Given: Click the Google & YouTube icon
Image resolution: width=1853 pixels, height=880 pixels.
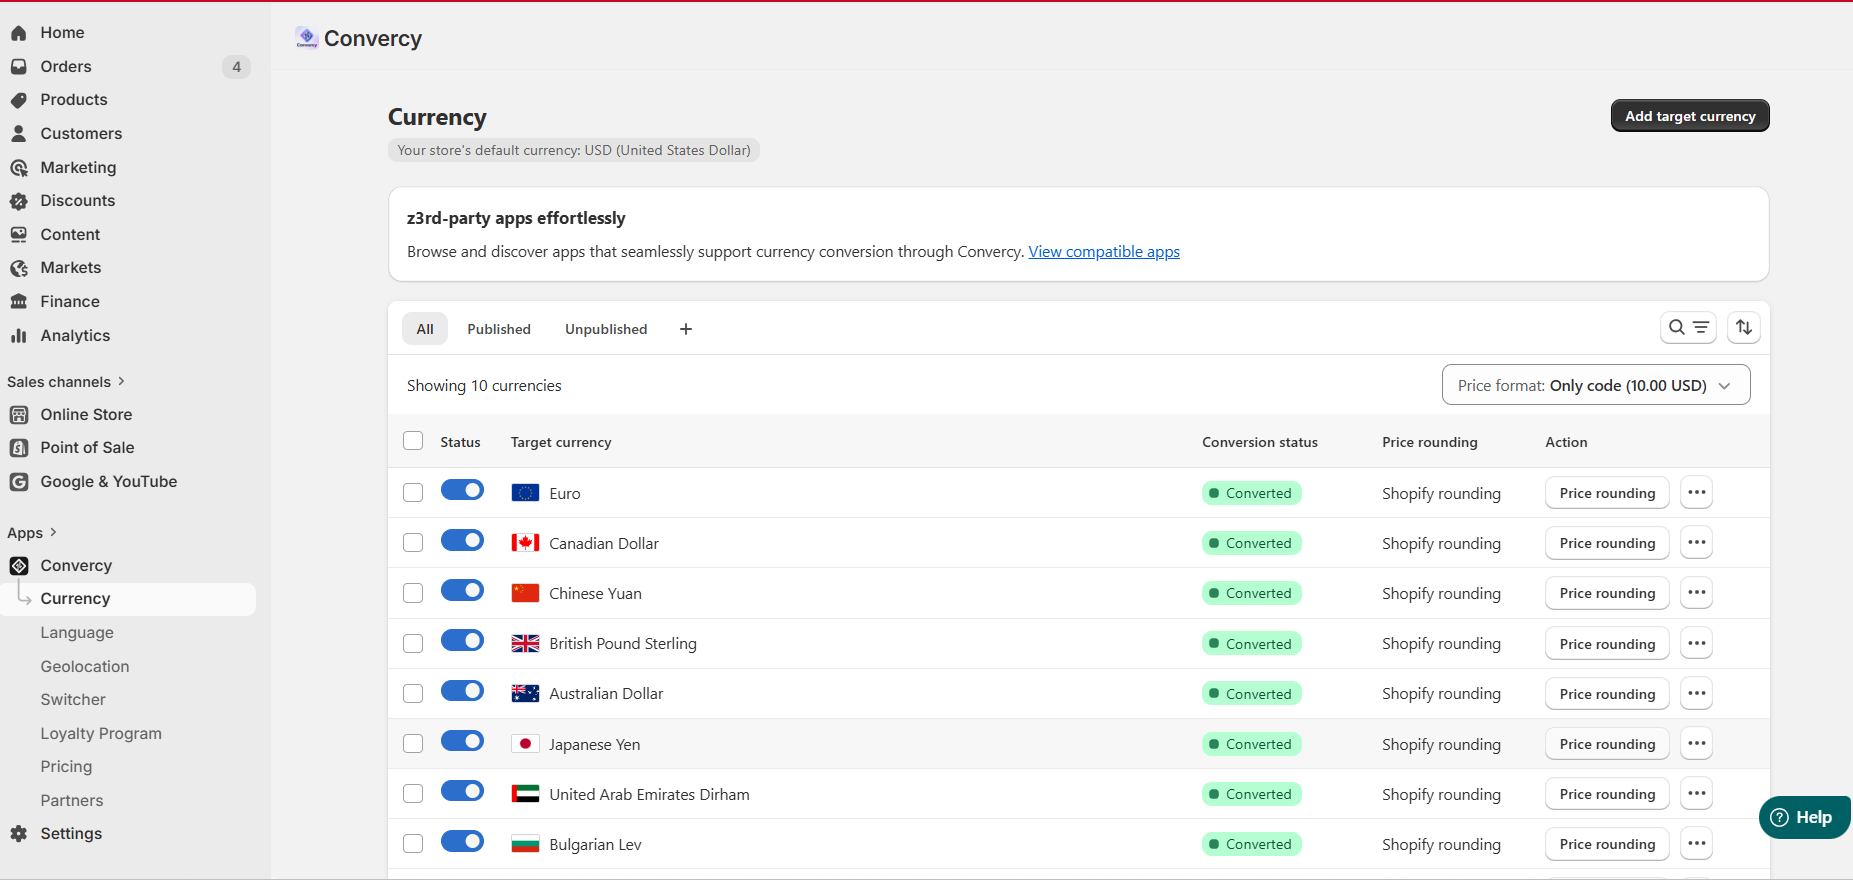Looking at the screenshot, I should pos(18,481).
